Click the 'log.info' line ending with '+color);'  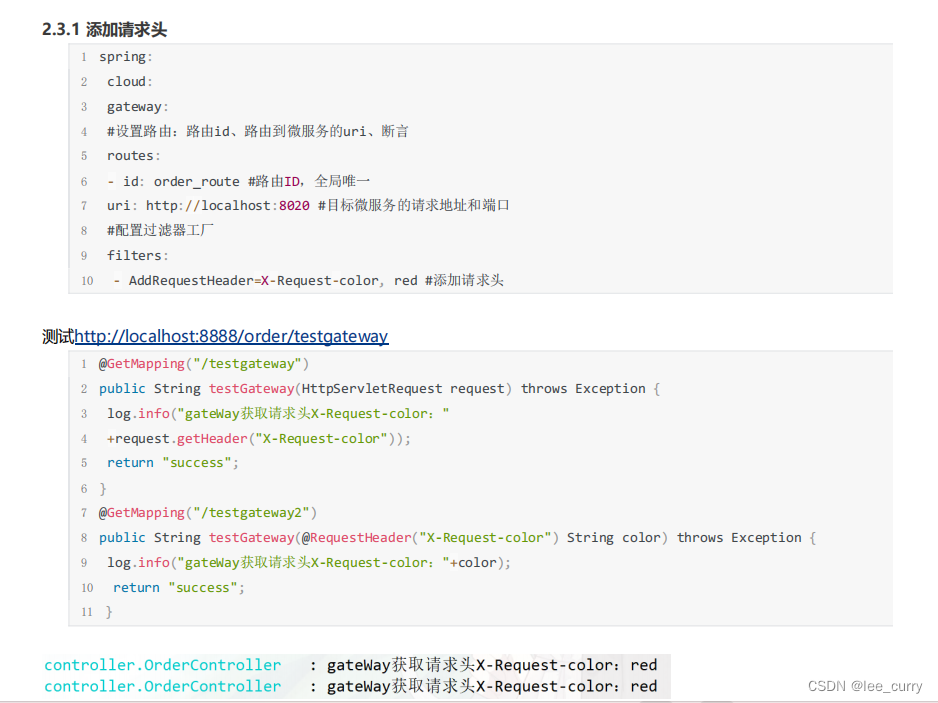[x=309, y=563]
